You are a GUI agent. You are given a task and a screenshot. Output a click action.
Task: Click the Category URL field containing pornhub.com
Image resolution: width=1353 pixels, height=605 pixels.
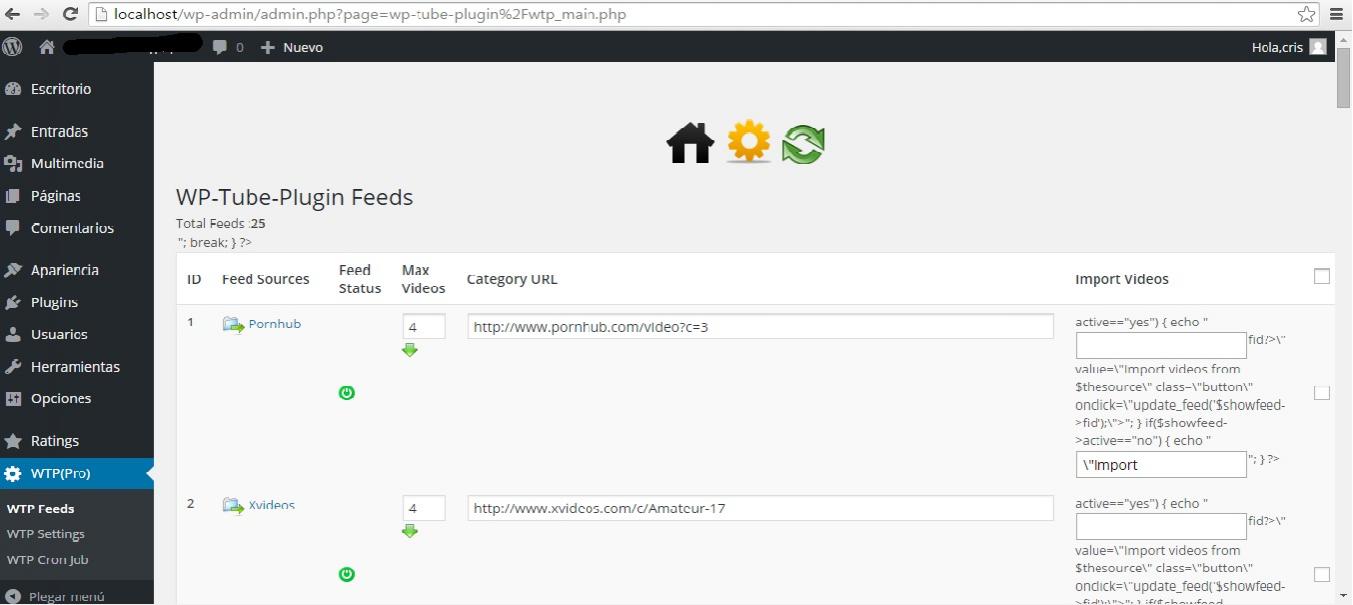(760, 327)
